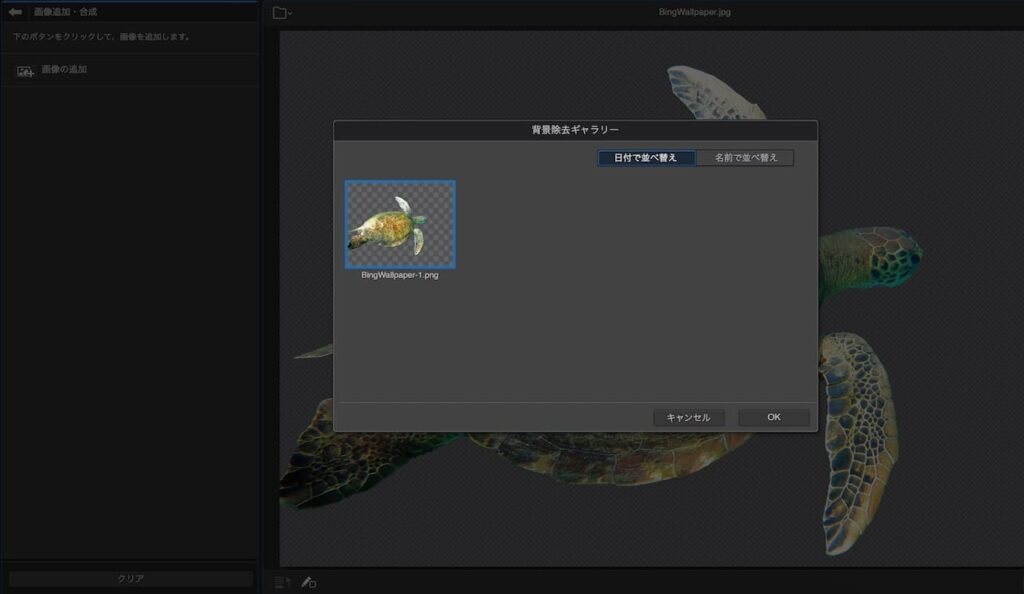Click the export icon below the canvas
Image resolution: width=1024 pixels, height=594 pixels.
(x=281, y=582)
